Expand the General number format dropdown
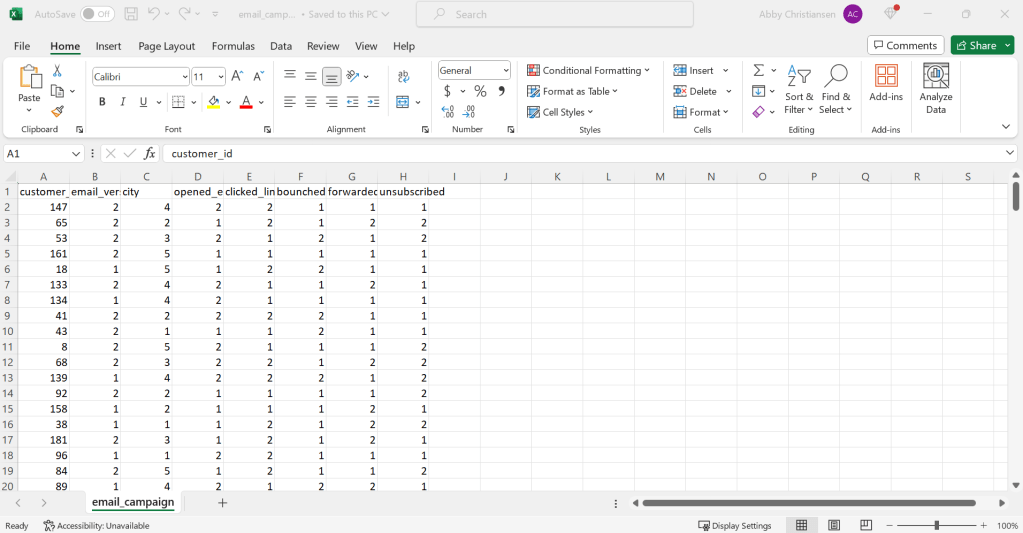1023x533 pixels. tap(475, 70)
